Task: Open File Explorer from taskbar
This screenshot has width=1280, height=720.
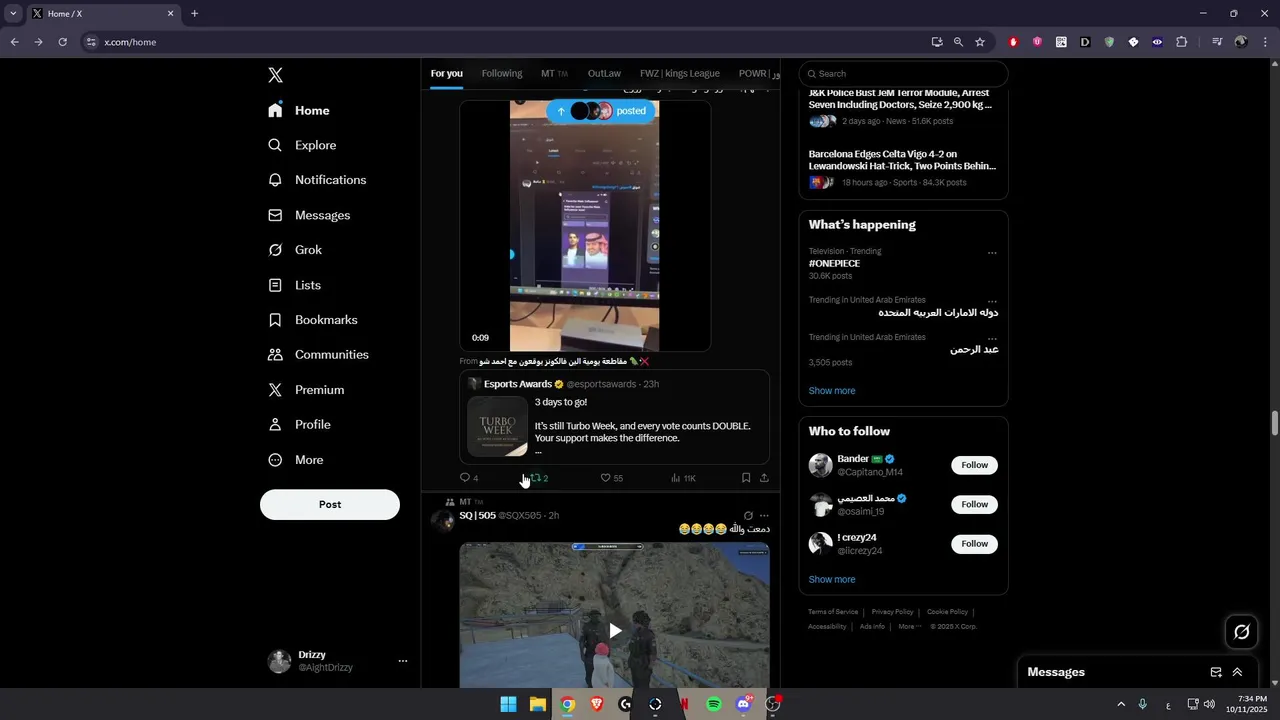Action: [537, 704]
